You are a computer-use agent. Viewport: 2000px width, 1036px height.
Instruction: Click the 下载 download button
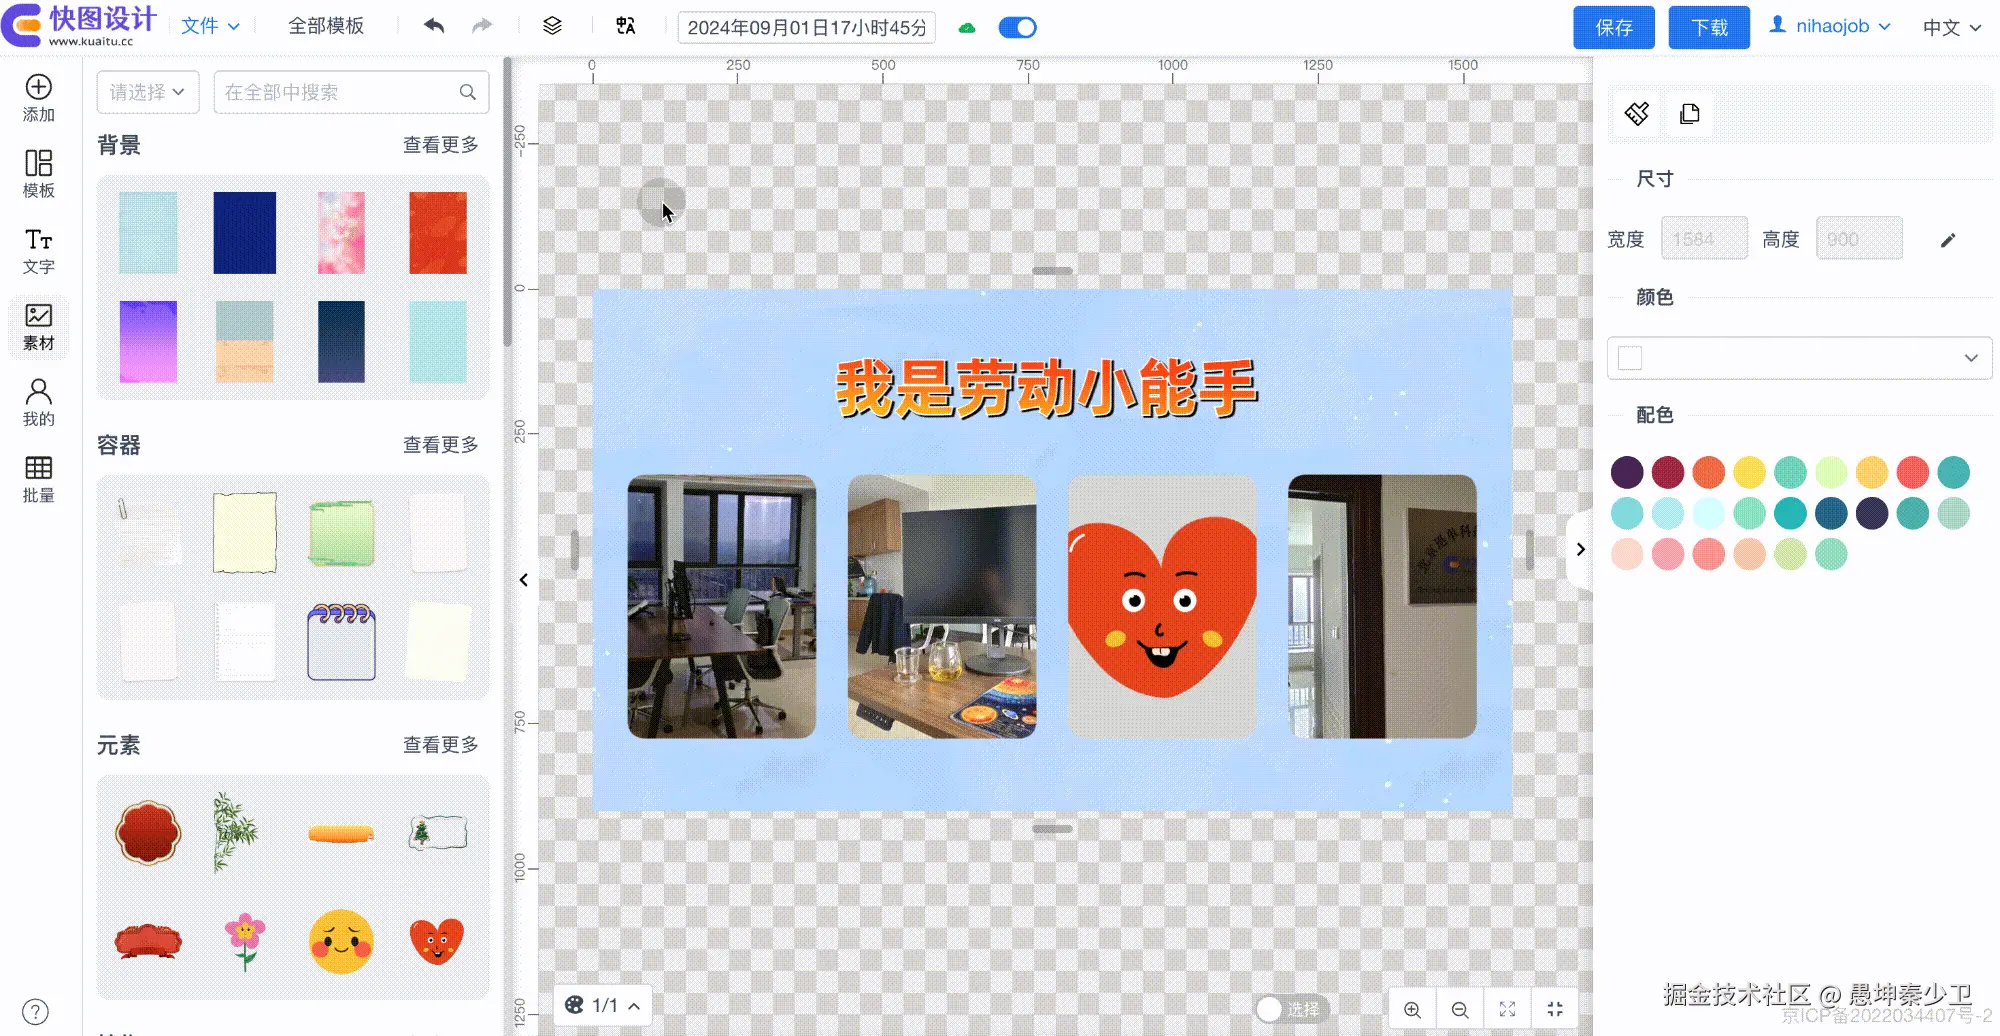point(1709,27)
